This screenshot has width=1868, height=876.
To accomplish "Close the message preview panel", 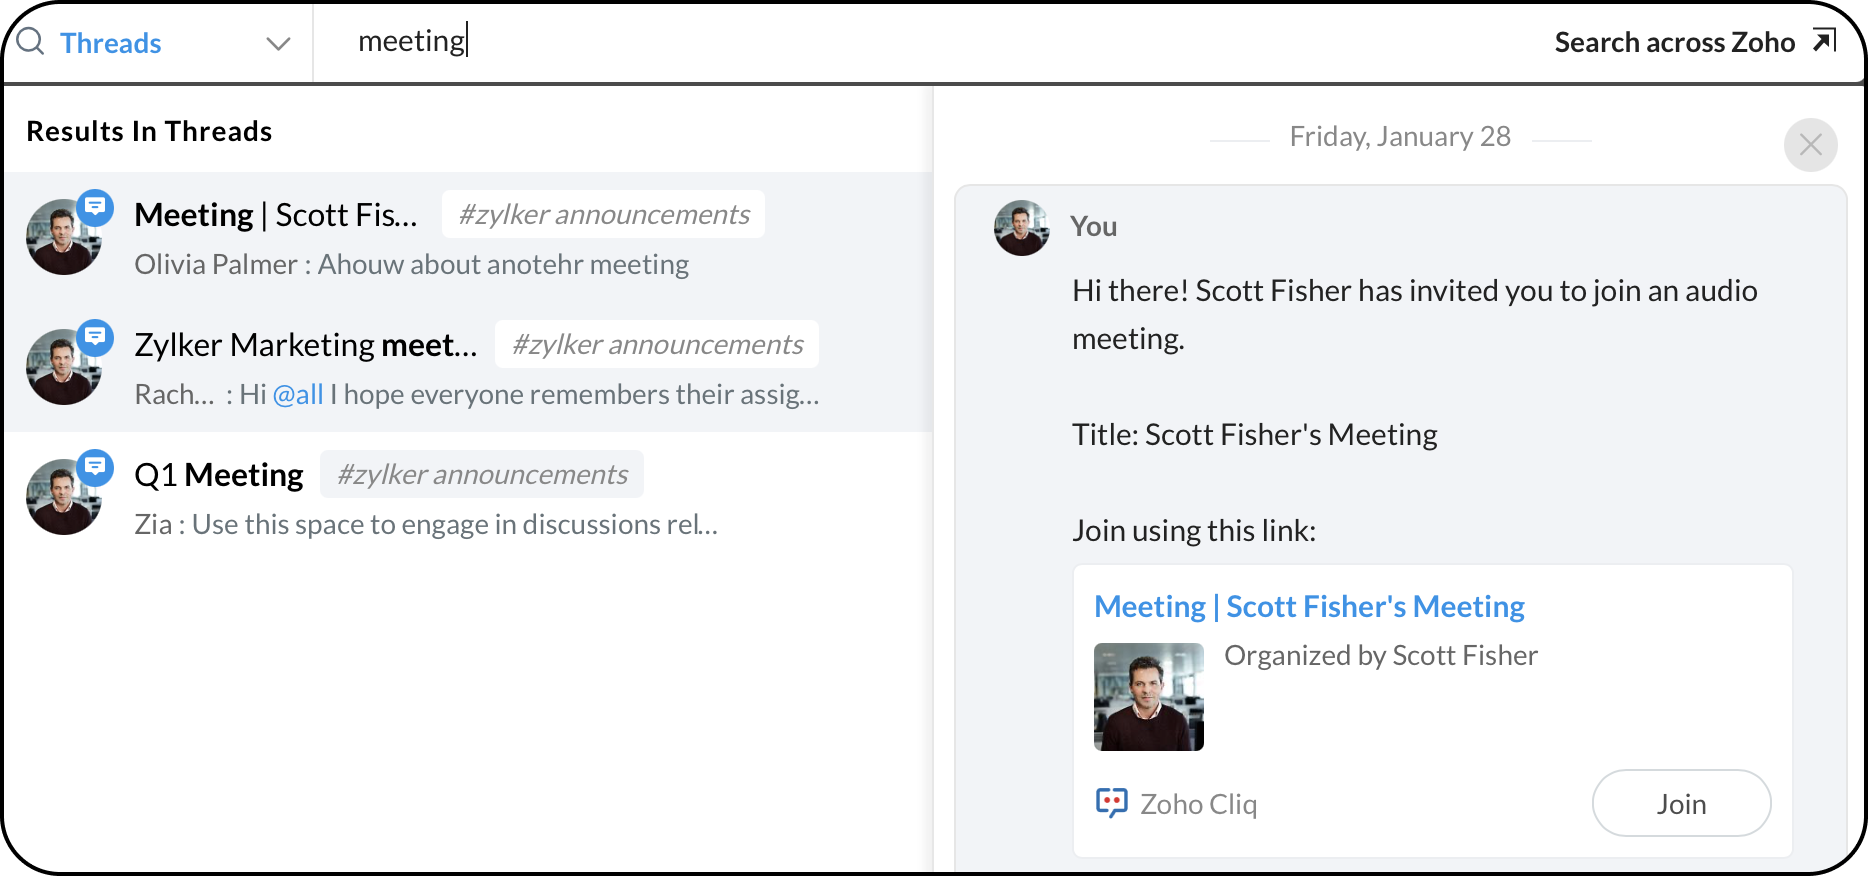I will (x=1810, y=145).
